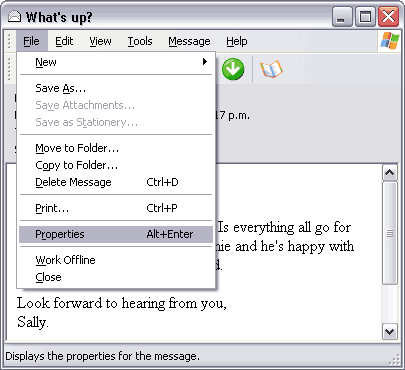Open the Tools menu

(x=140, y=41)
